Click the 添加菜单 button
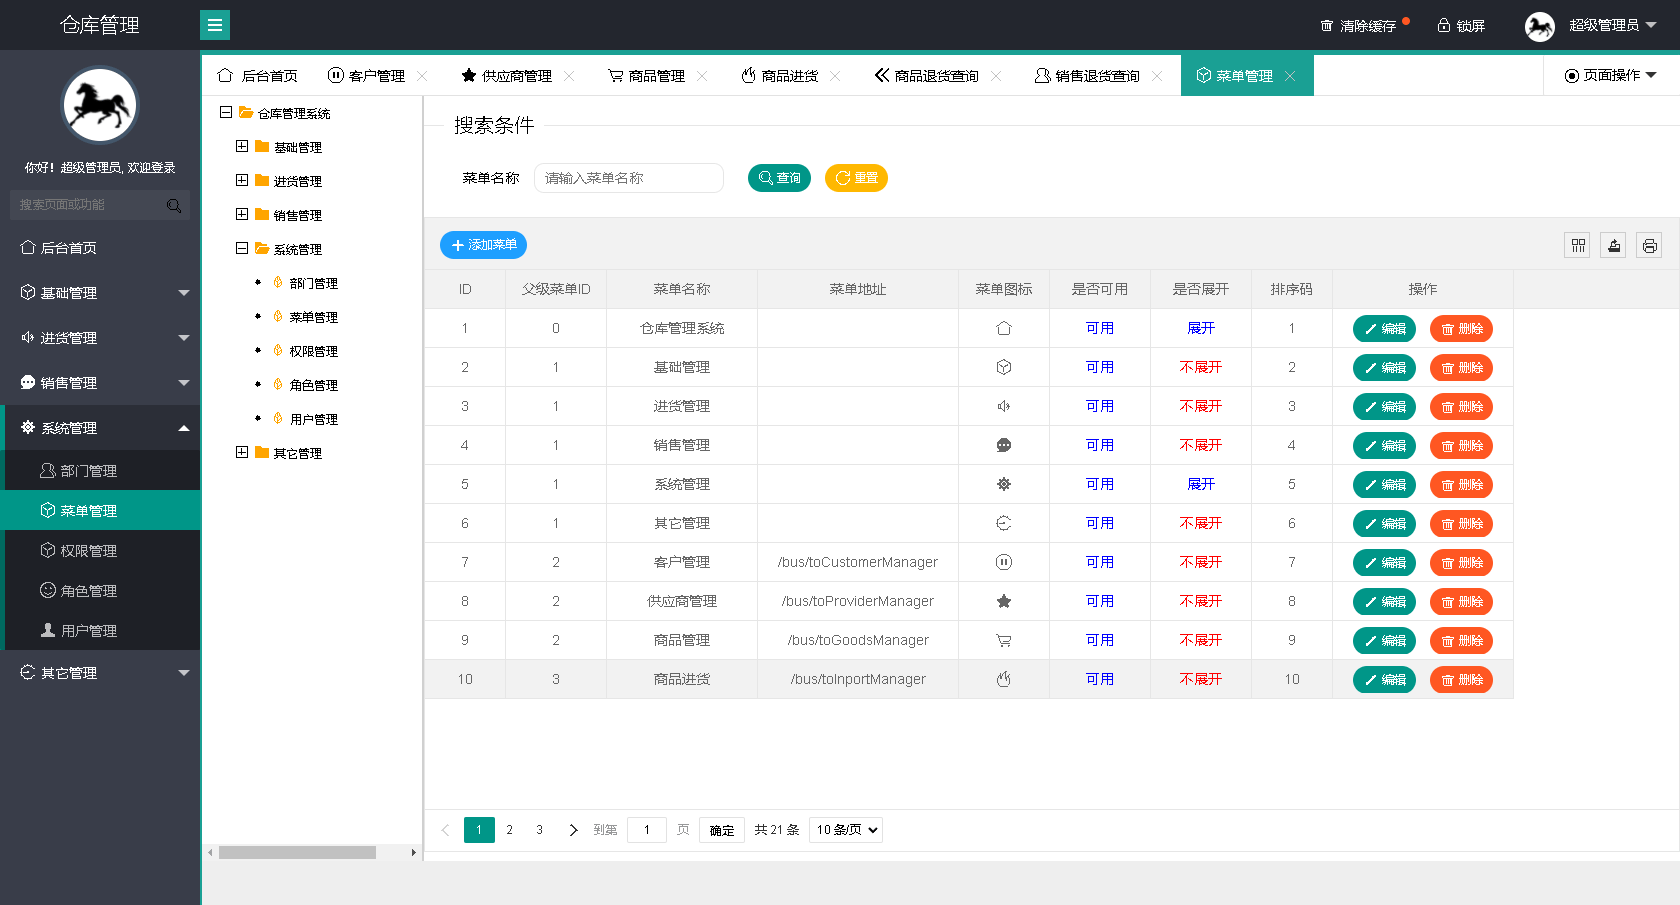 [483, 244]
